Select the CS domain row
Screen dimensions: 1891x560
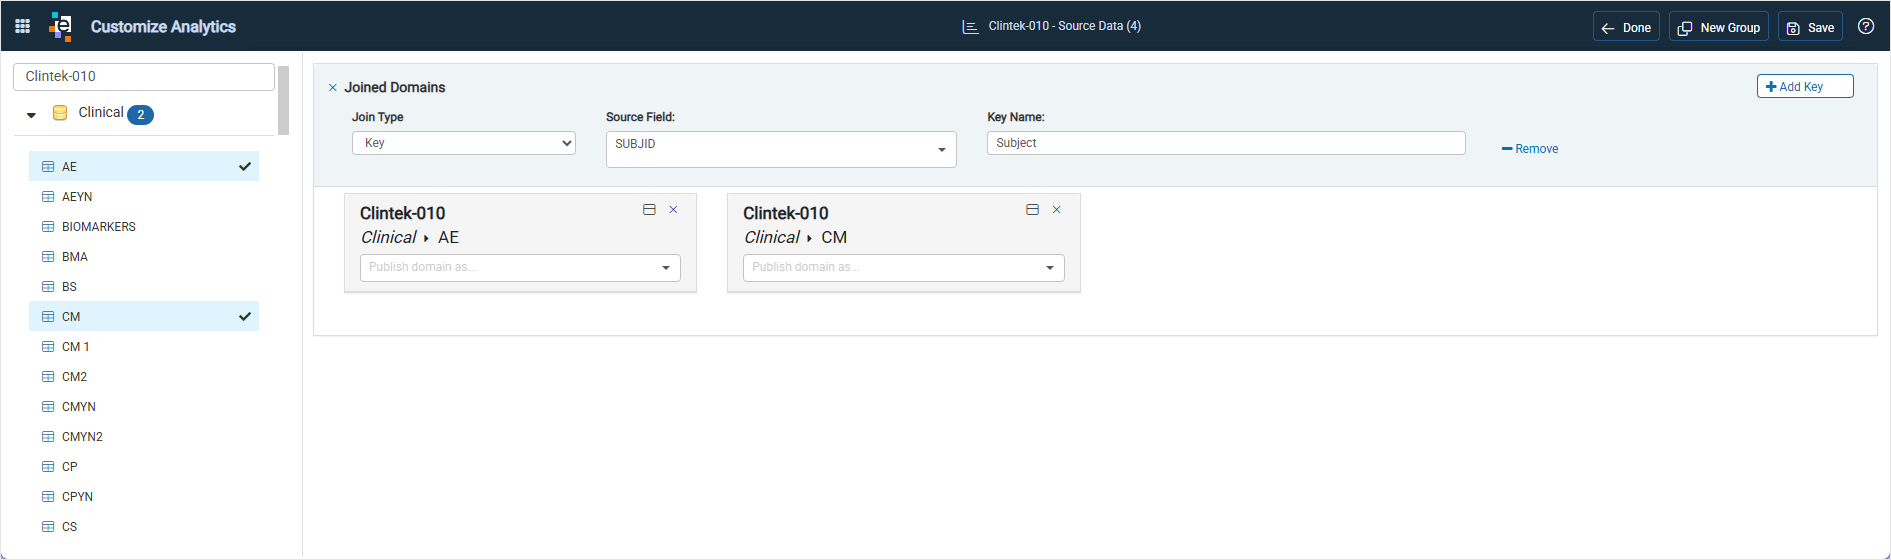click(x=144, y=527)
